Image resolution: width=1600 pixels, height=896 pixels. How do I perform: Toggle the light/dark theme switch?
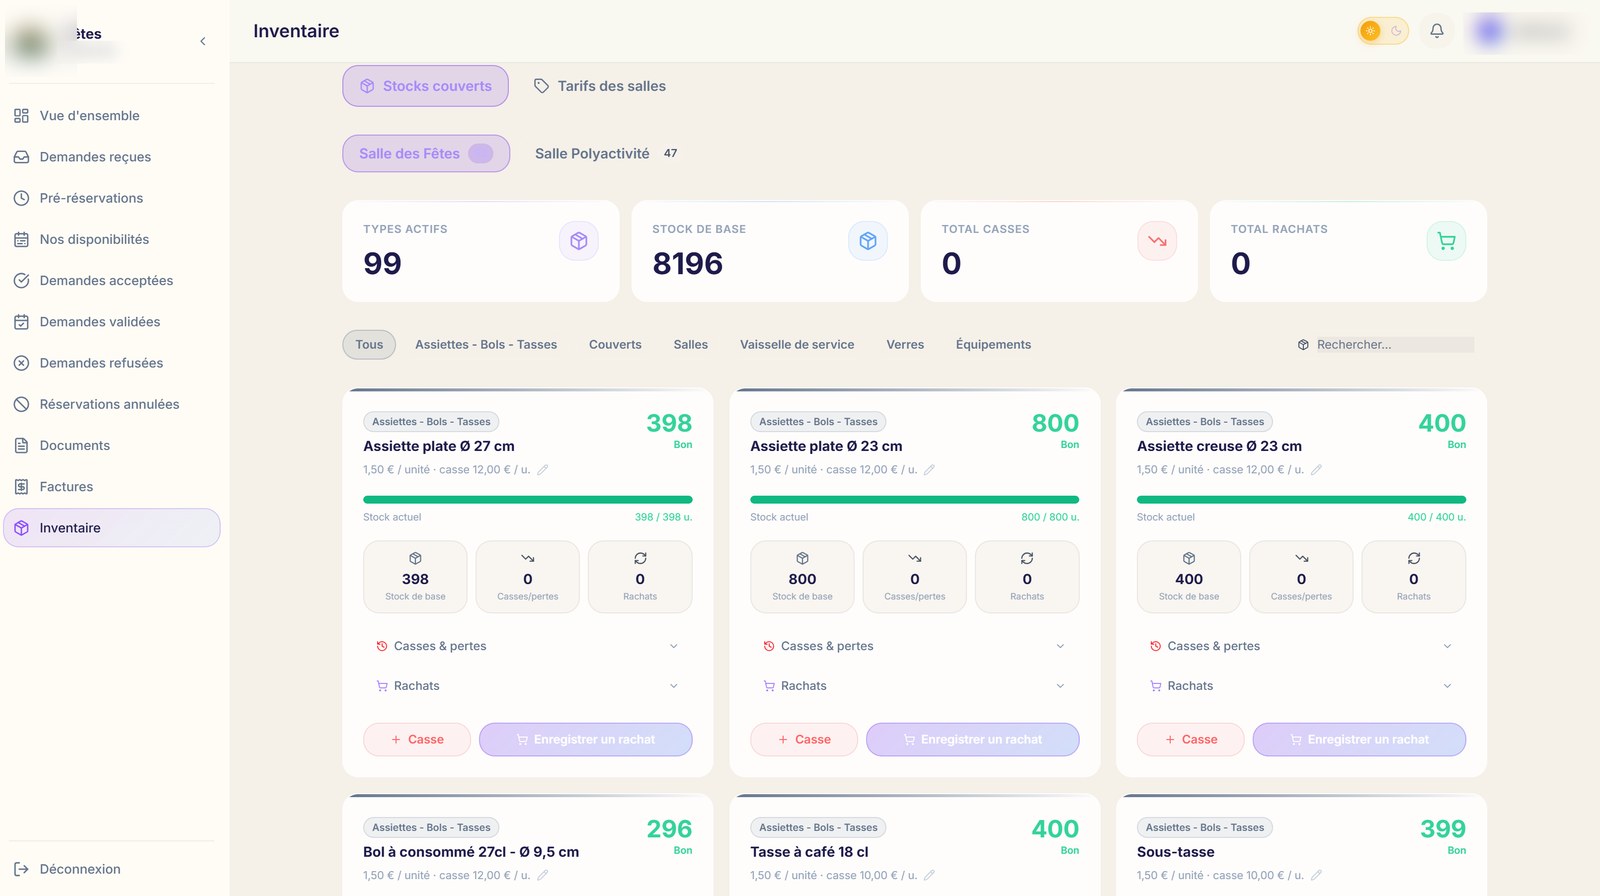[1383, 31]
